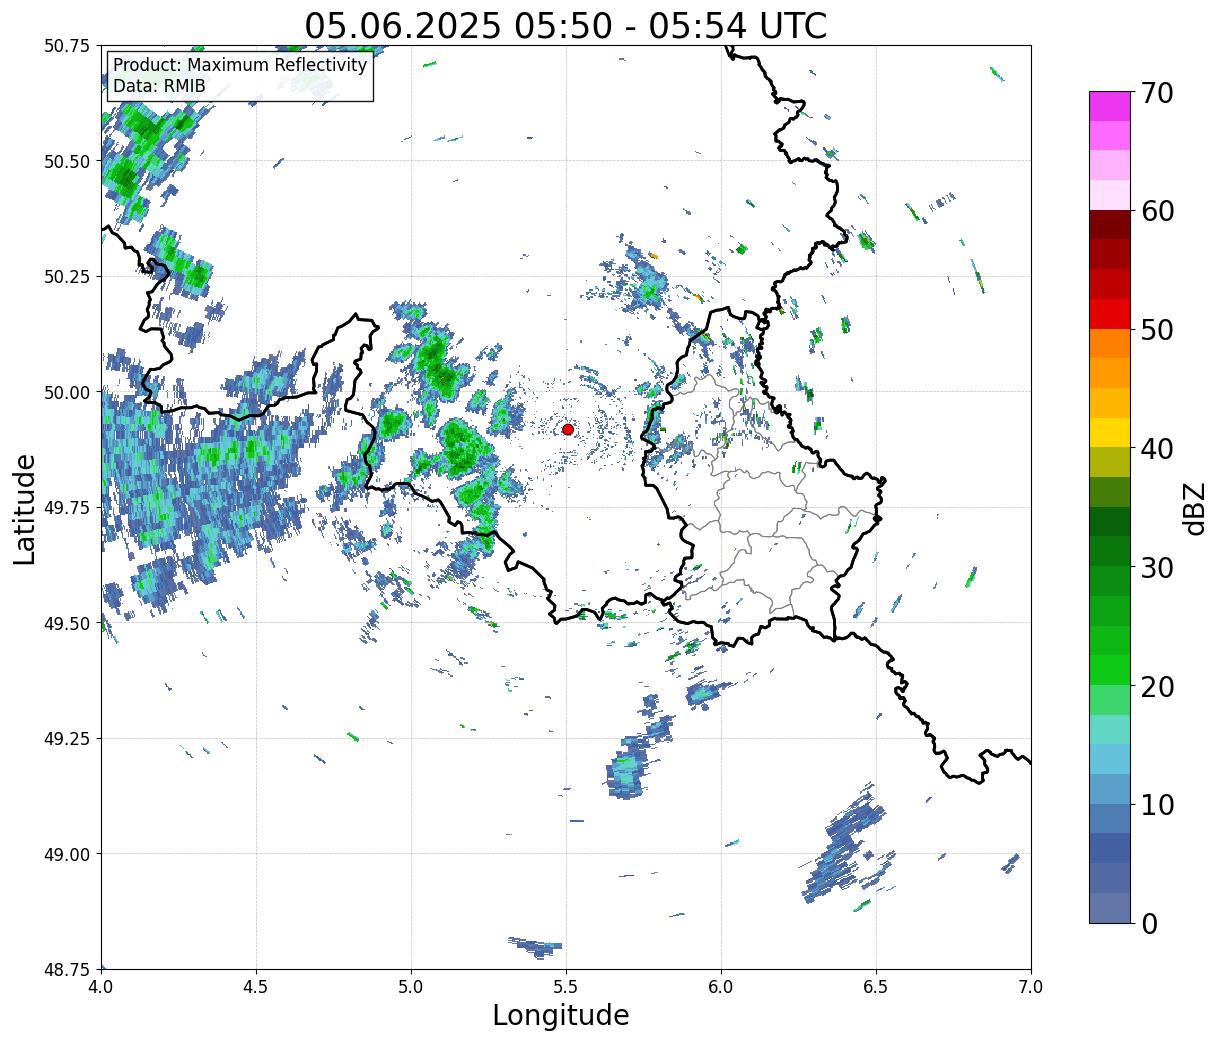Click the longitude tick label 7.0
The width and height of the screenshot is (1219, 1040).
point(1031,986)
